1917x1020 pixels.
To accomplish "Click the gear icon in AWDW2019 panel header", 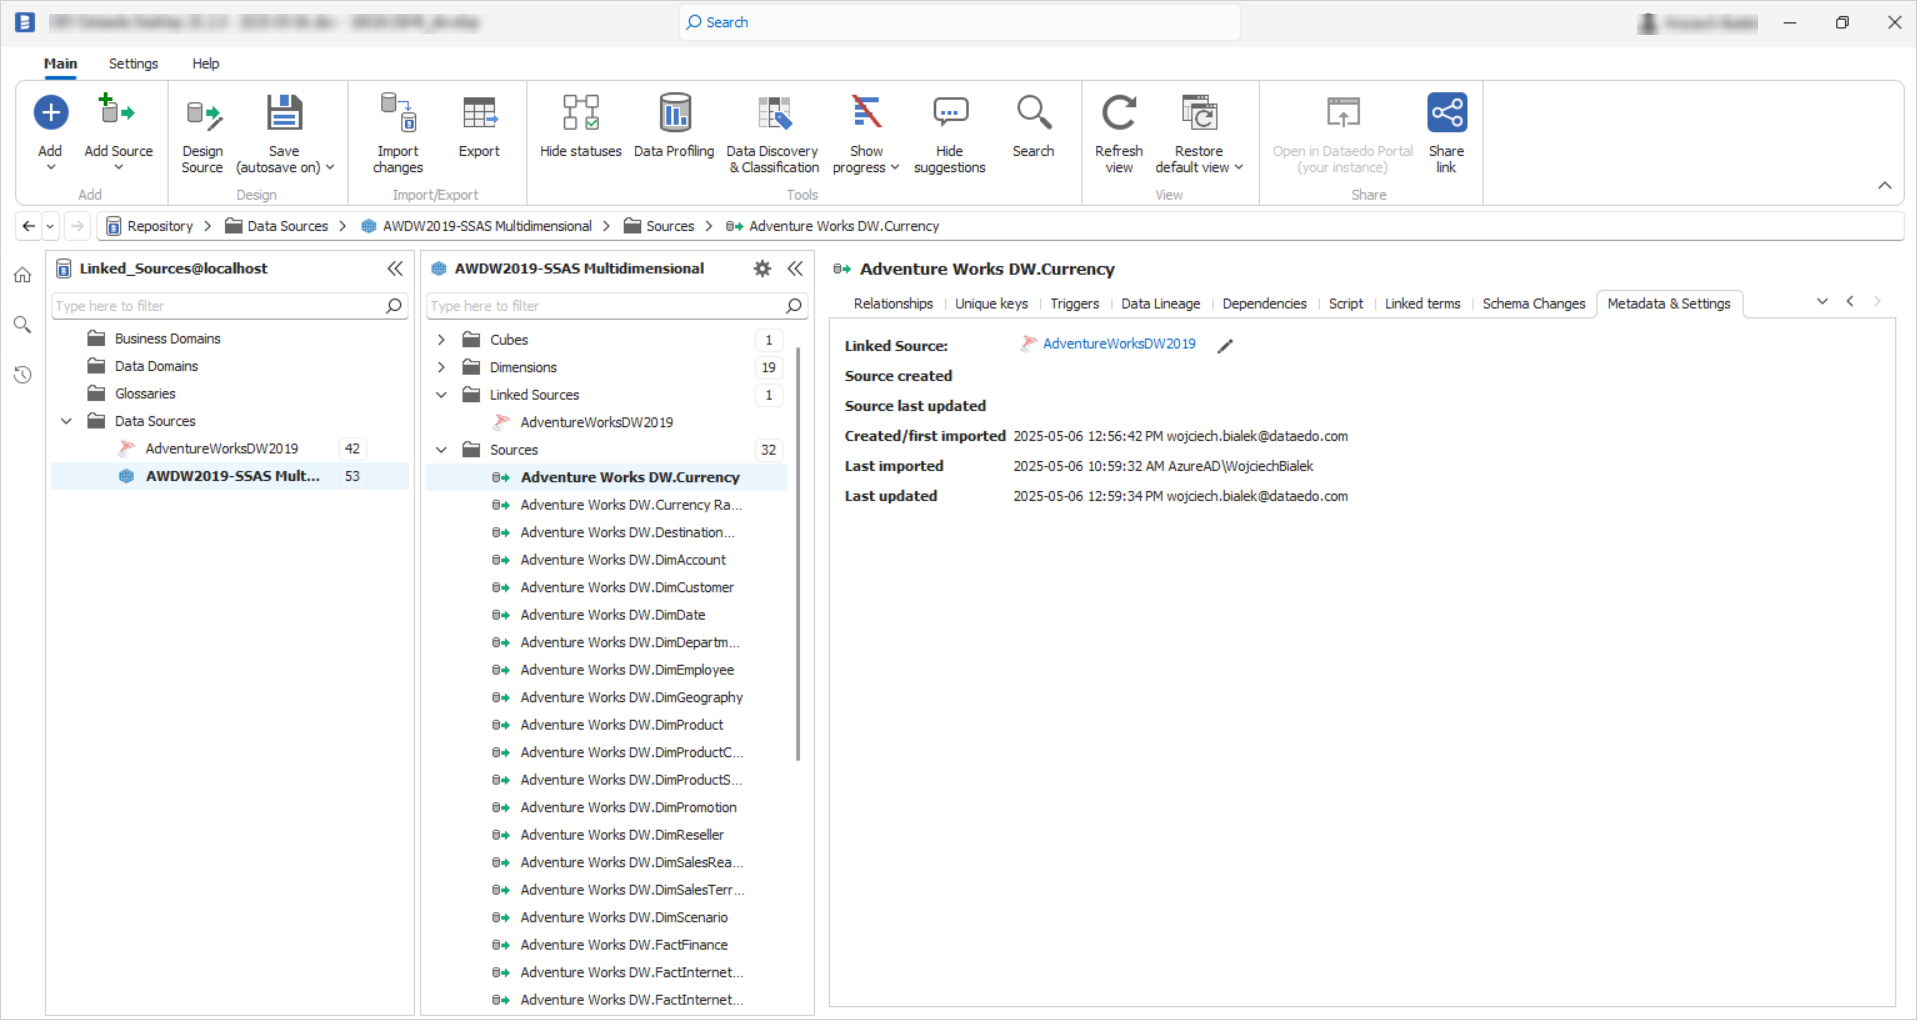I will (x=762, y=268).
